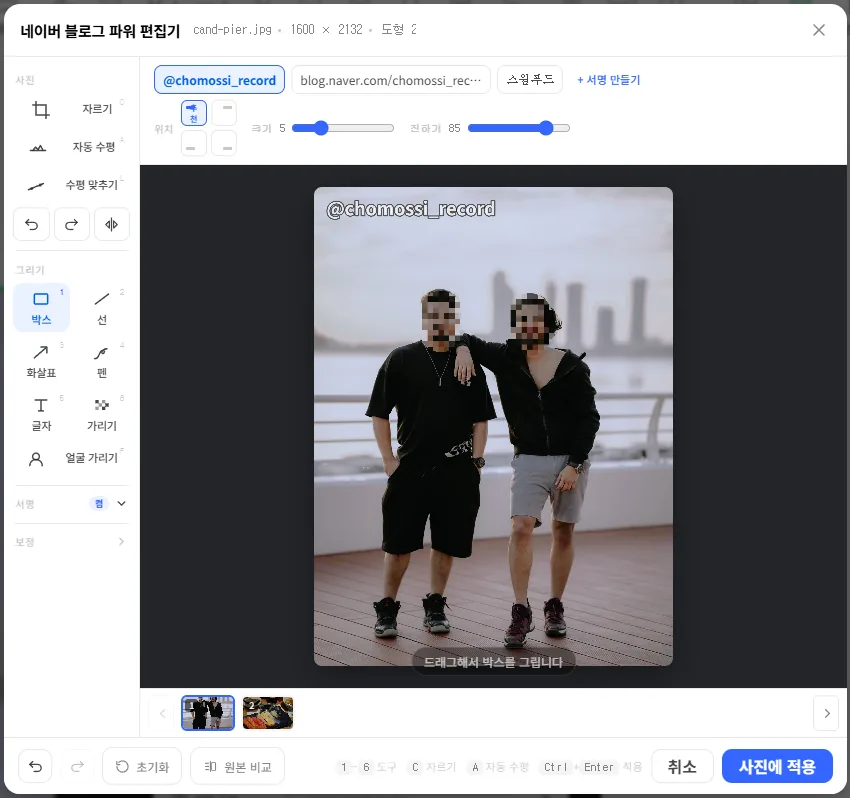Image resolution: width=850 pixels, height=798 pixels.
Task: Click 사진에 적용 apply button
Action: pyautogui.click(x=777, y=766)
